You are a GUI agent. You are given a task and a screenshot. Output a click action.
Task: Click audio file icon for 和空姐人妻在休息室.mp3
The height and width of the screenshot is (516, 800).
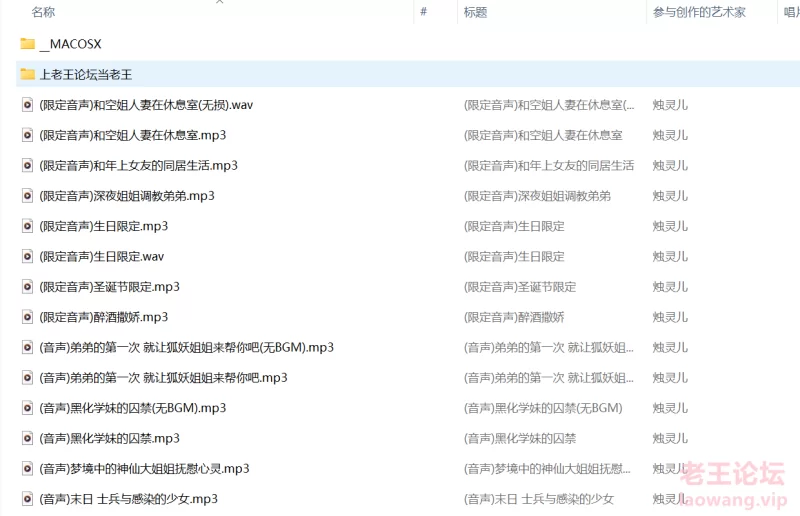[x=28, y=135]
